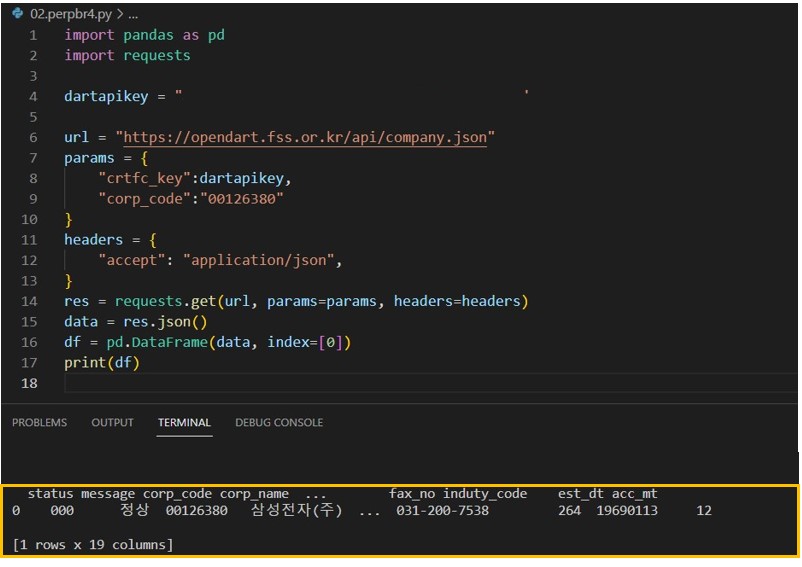
Task: Select the TERMINAL panel tab
Action: [x=184, y=422]
